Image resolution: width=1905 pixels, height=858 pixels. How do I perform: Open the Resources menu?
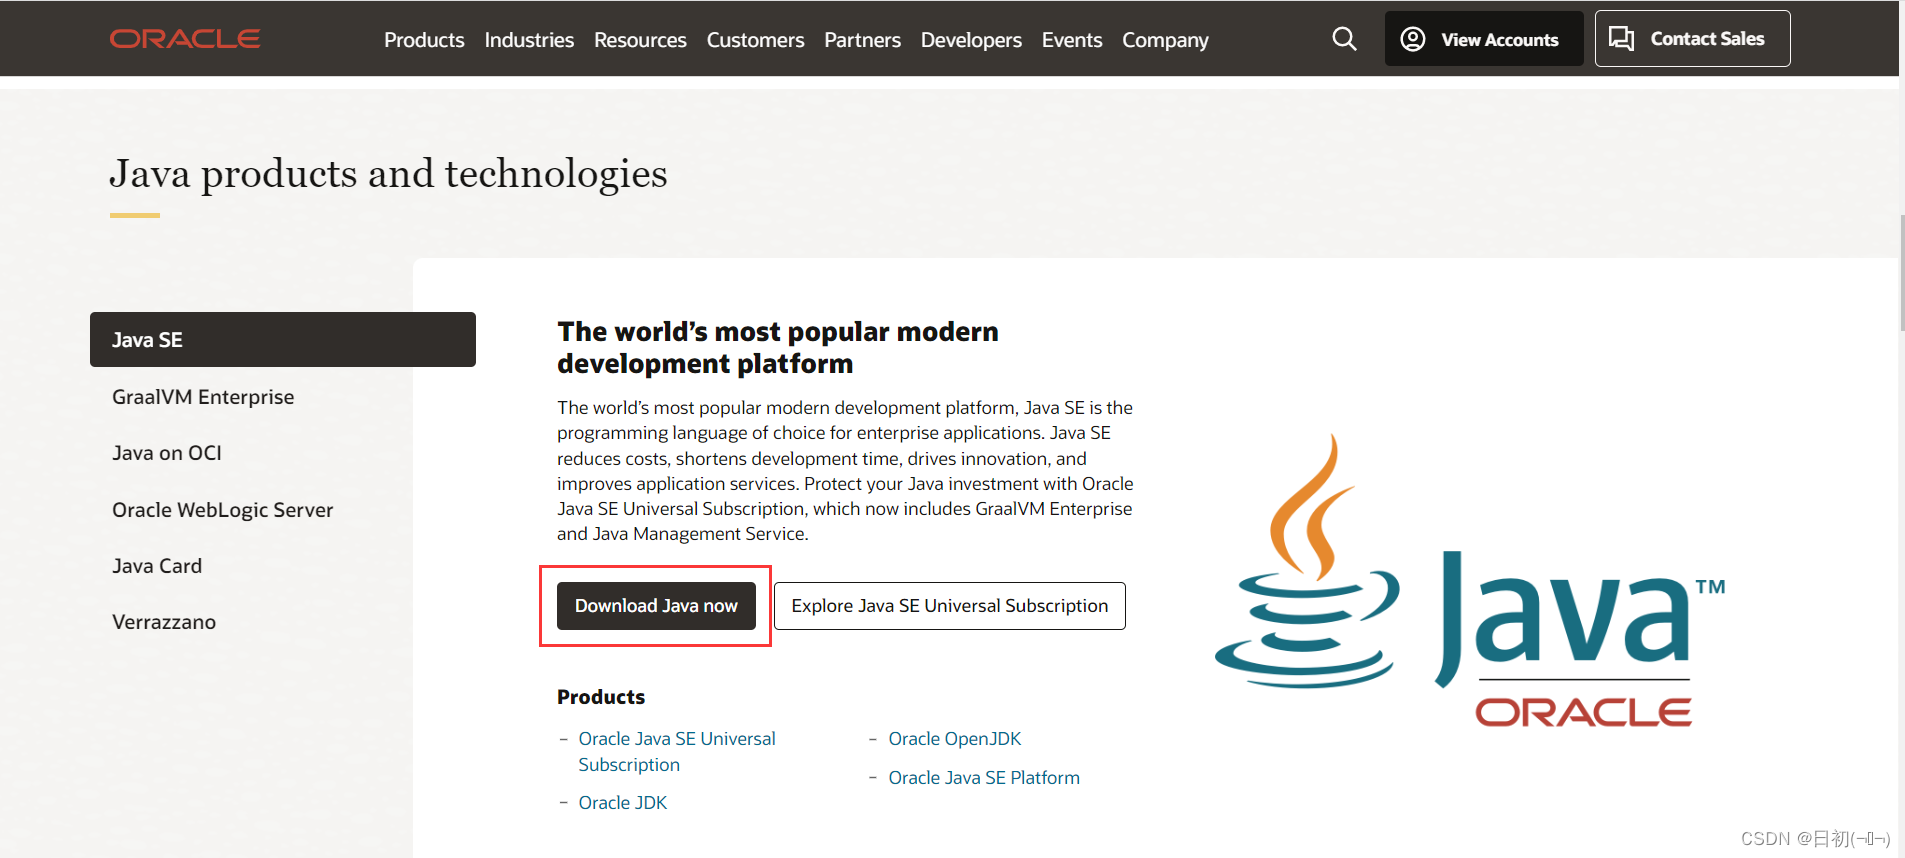(640, 40)
